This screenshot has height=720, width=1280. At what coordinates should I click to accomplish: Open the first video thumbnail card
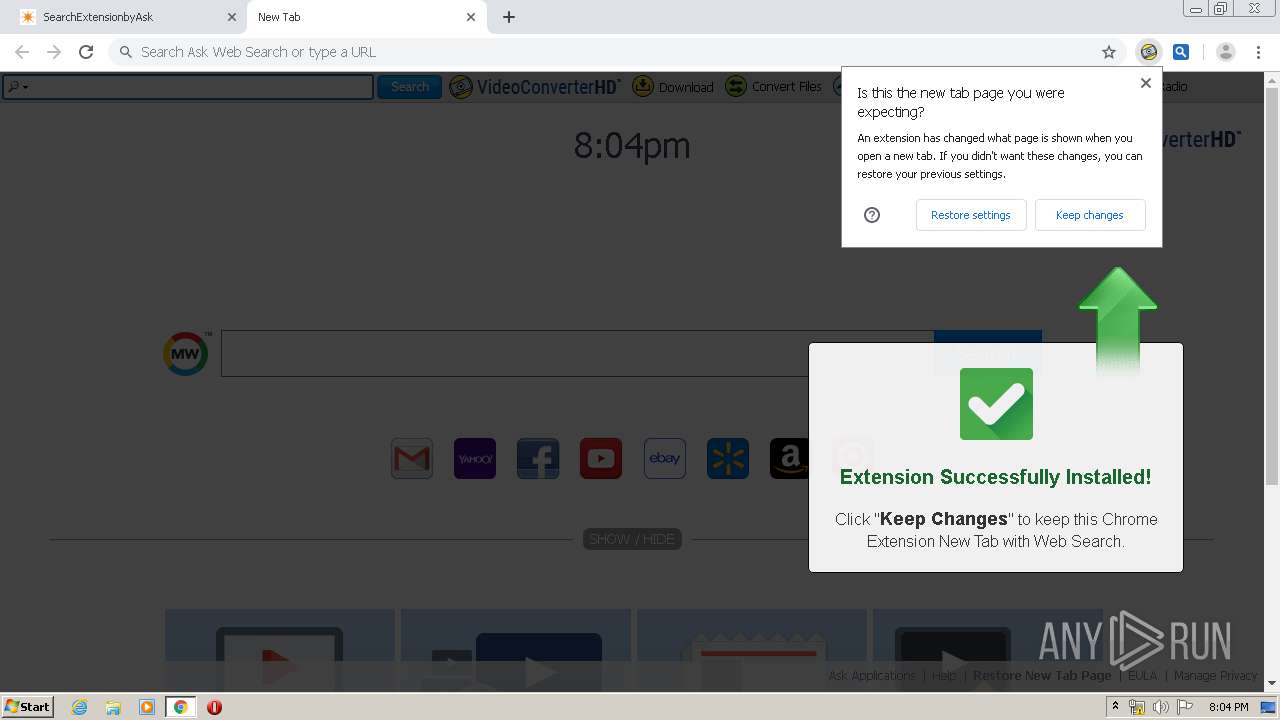(280, 648)
